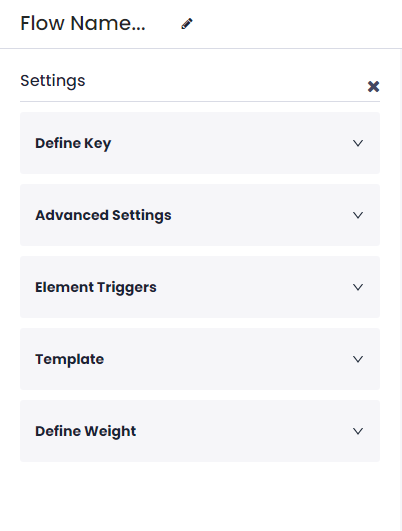Open the Element Triggers accordion label
The height and width of the screenshot is (531, 402).
[96, 288]
